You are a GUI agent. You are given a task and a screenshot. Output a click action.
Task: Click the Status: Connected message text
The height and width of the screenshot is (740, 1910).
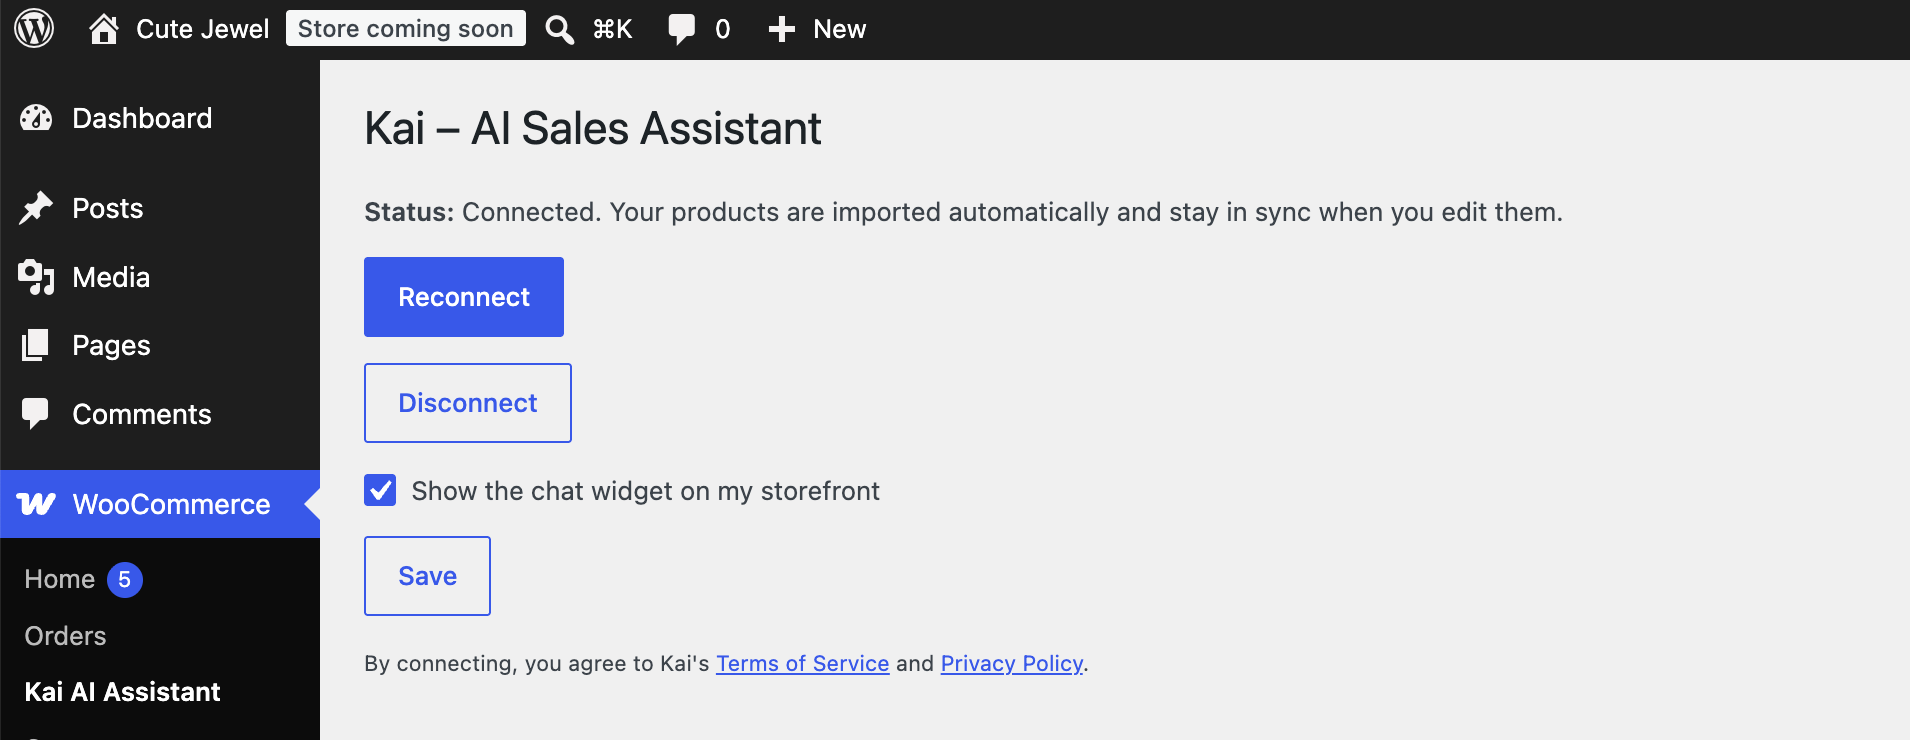click(x=963, y=212)
